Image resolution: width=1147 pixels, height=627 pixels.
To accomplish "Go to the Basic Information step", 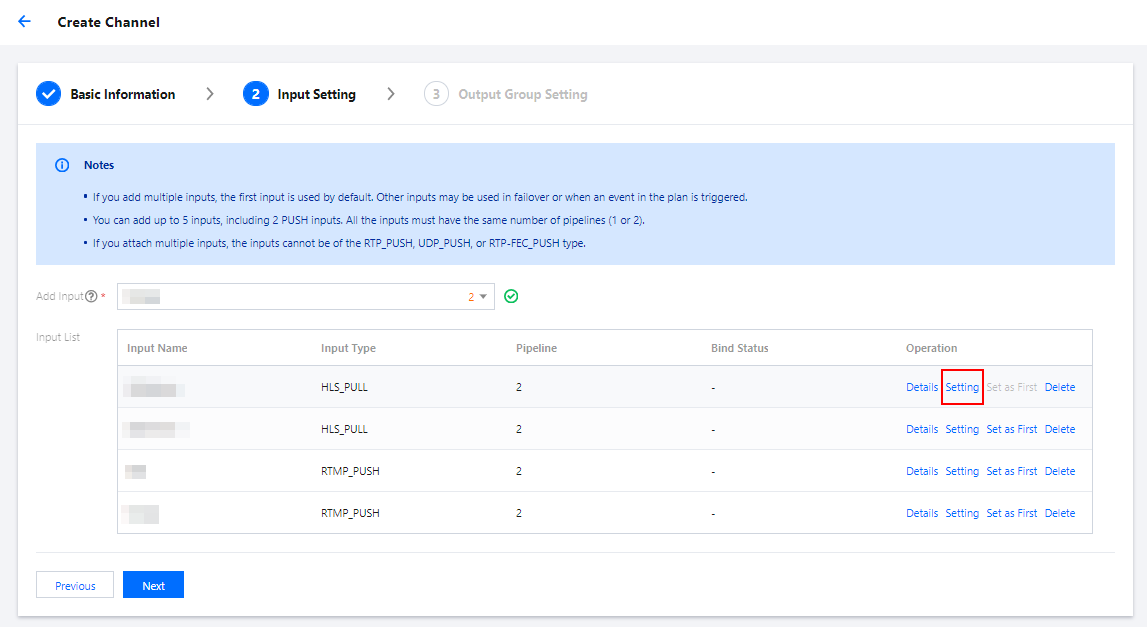I will (122, 94).
